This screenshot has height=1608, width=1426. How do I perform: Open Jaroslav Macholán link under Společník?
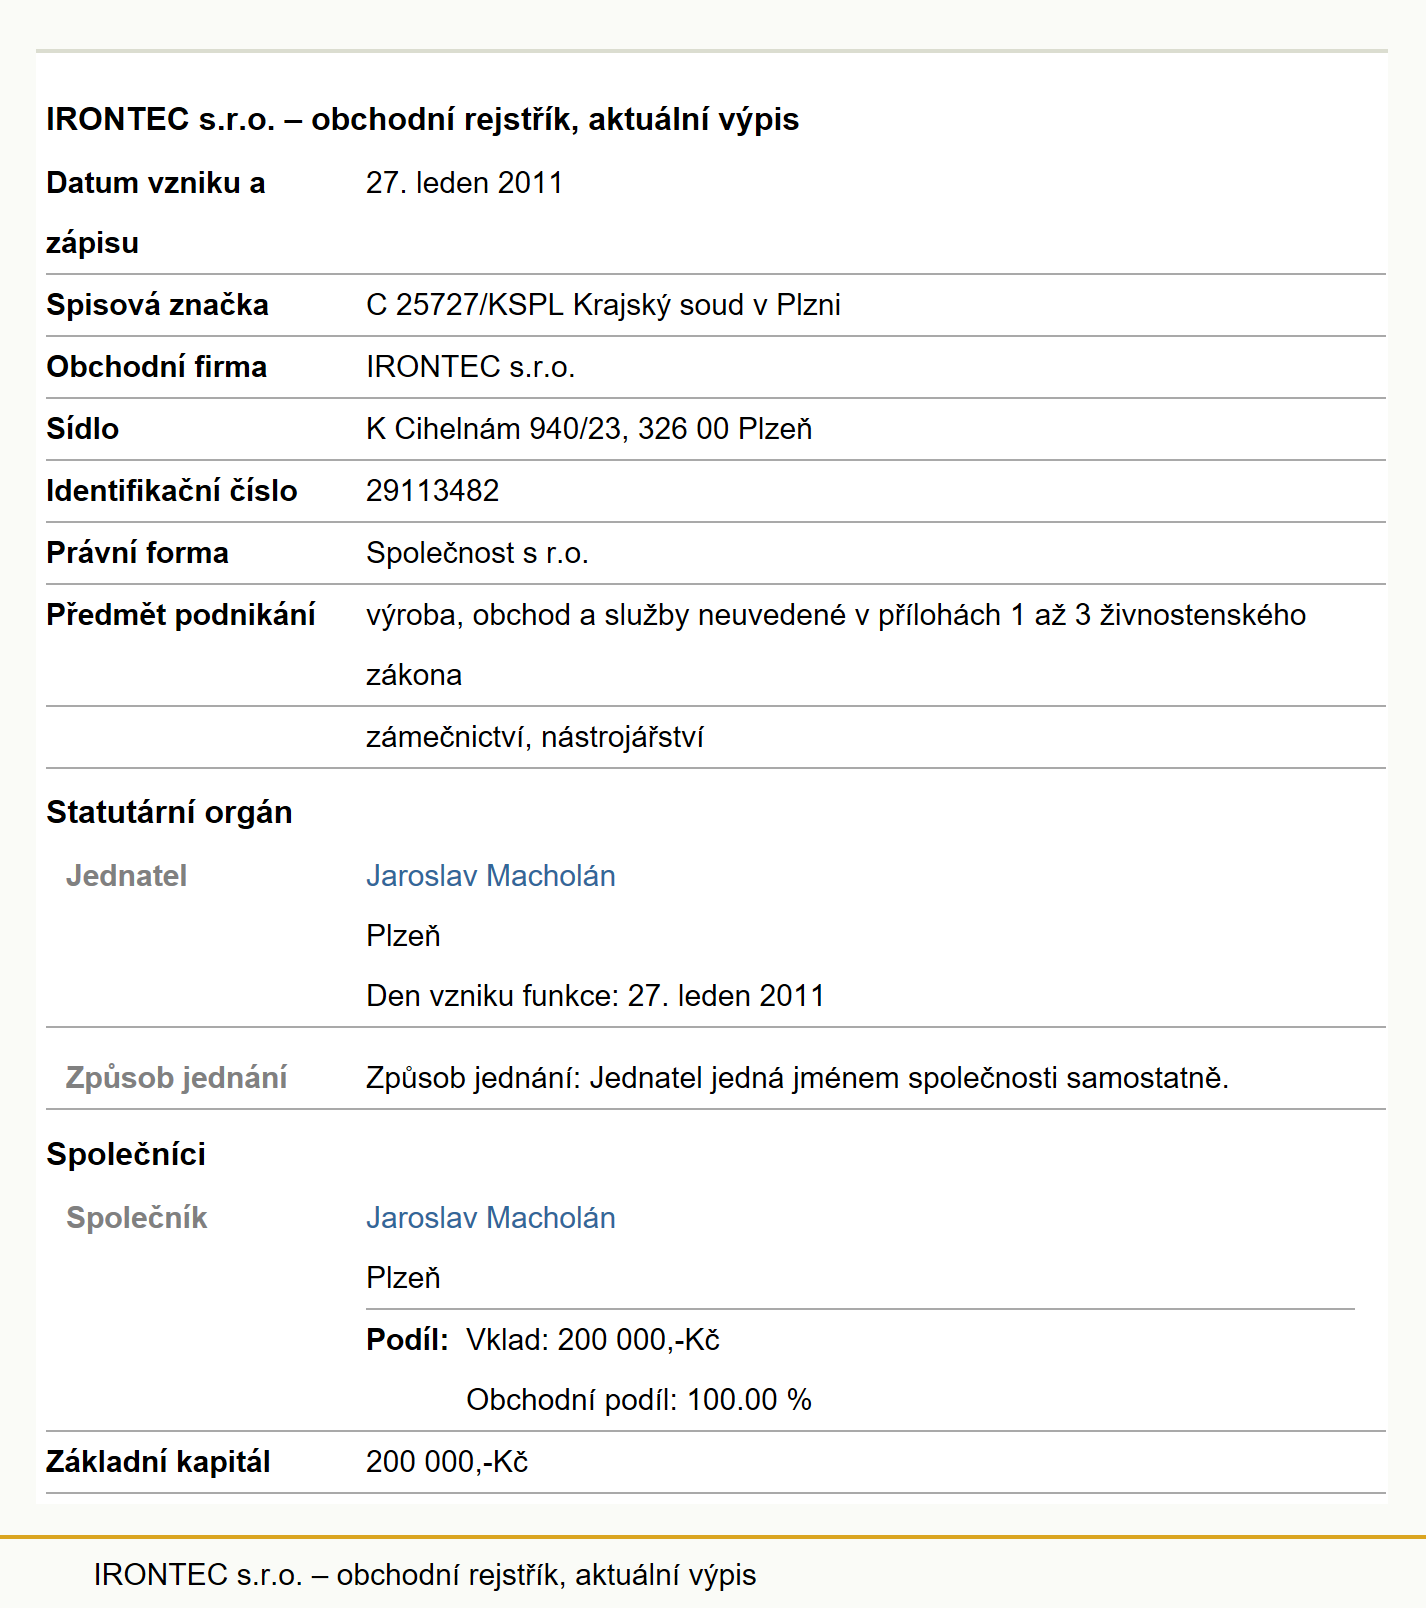click(490, 1218)
